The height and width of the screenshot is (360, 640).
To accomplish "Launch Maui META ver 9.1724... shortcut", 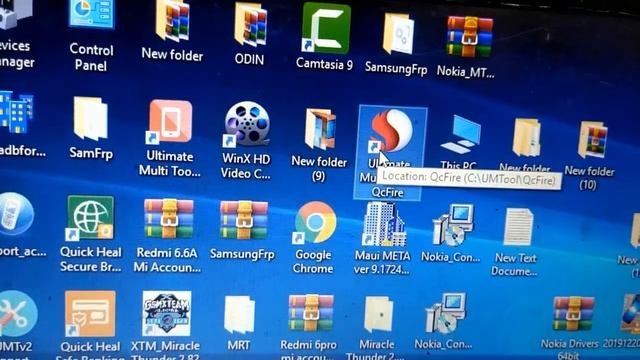I will 382,239.
